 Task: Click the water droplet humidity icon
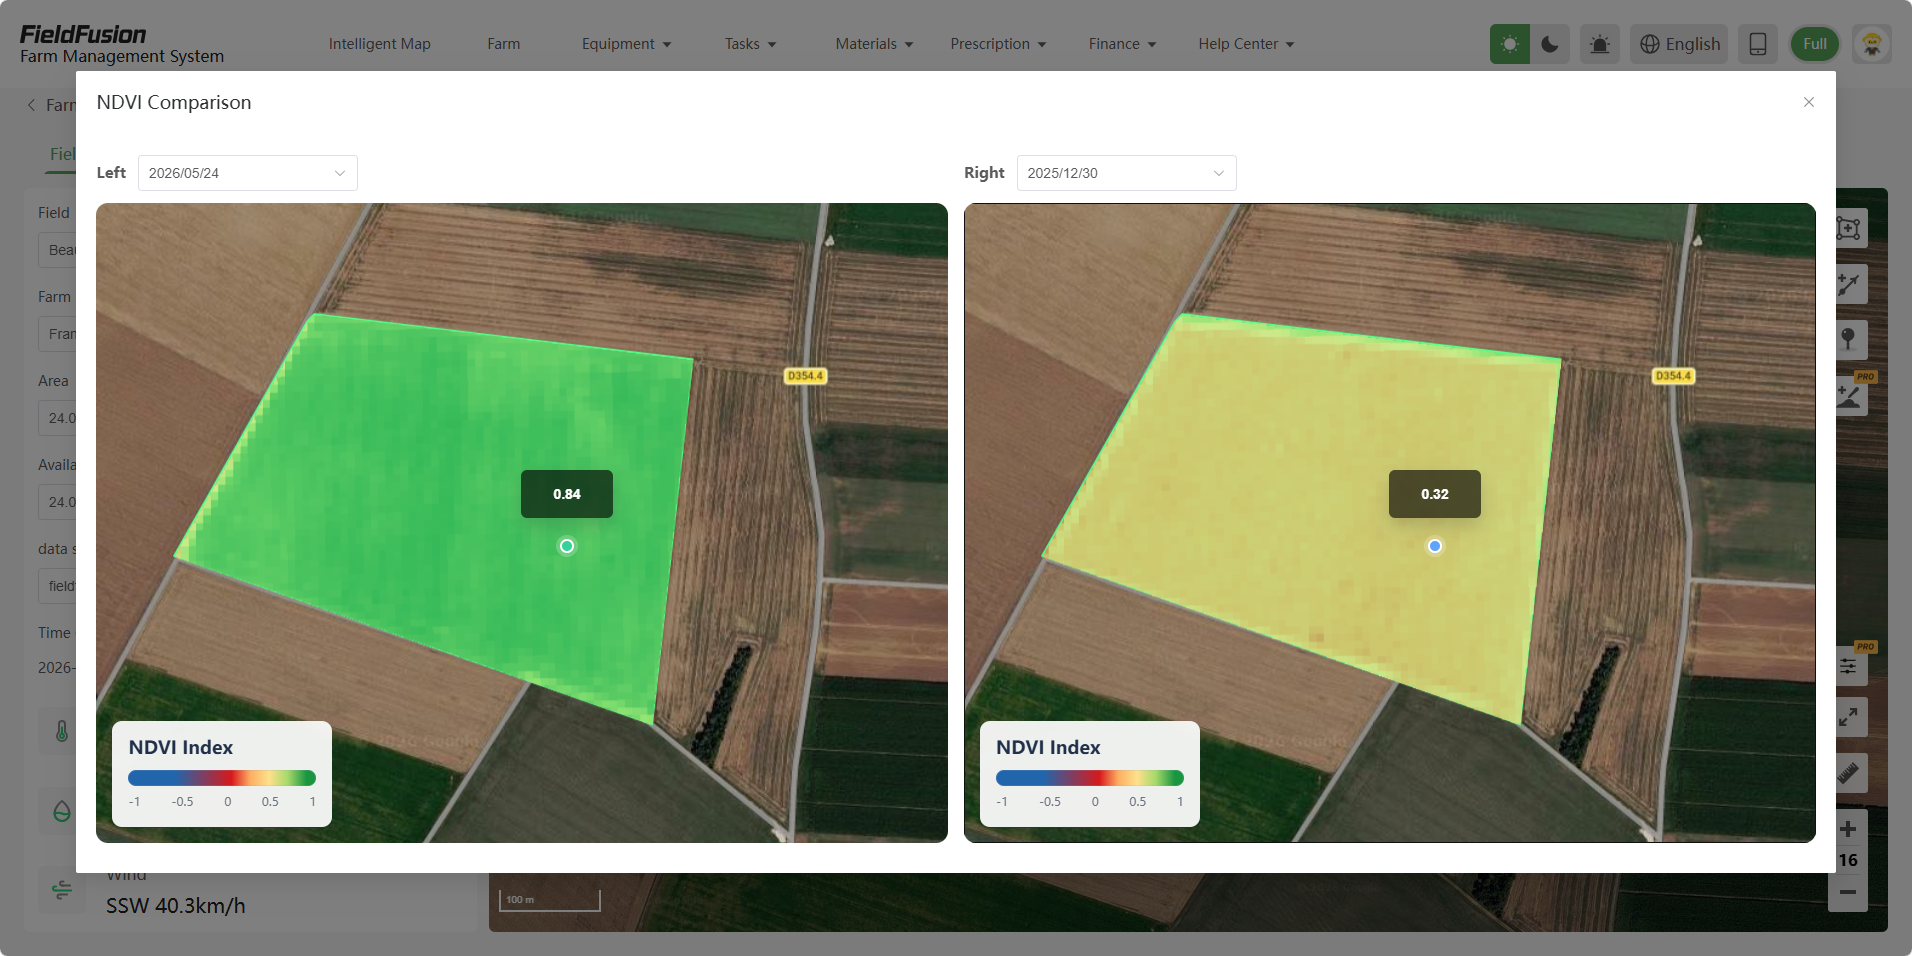(x=62, y=811)
